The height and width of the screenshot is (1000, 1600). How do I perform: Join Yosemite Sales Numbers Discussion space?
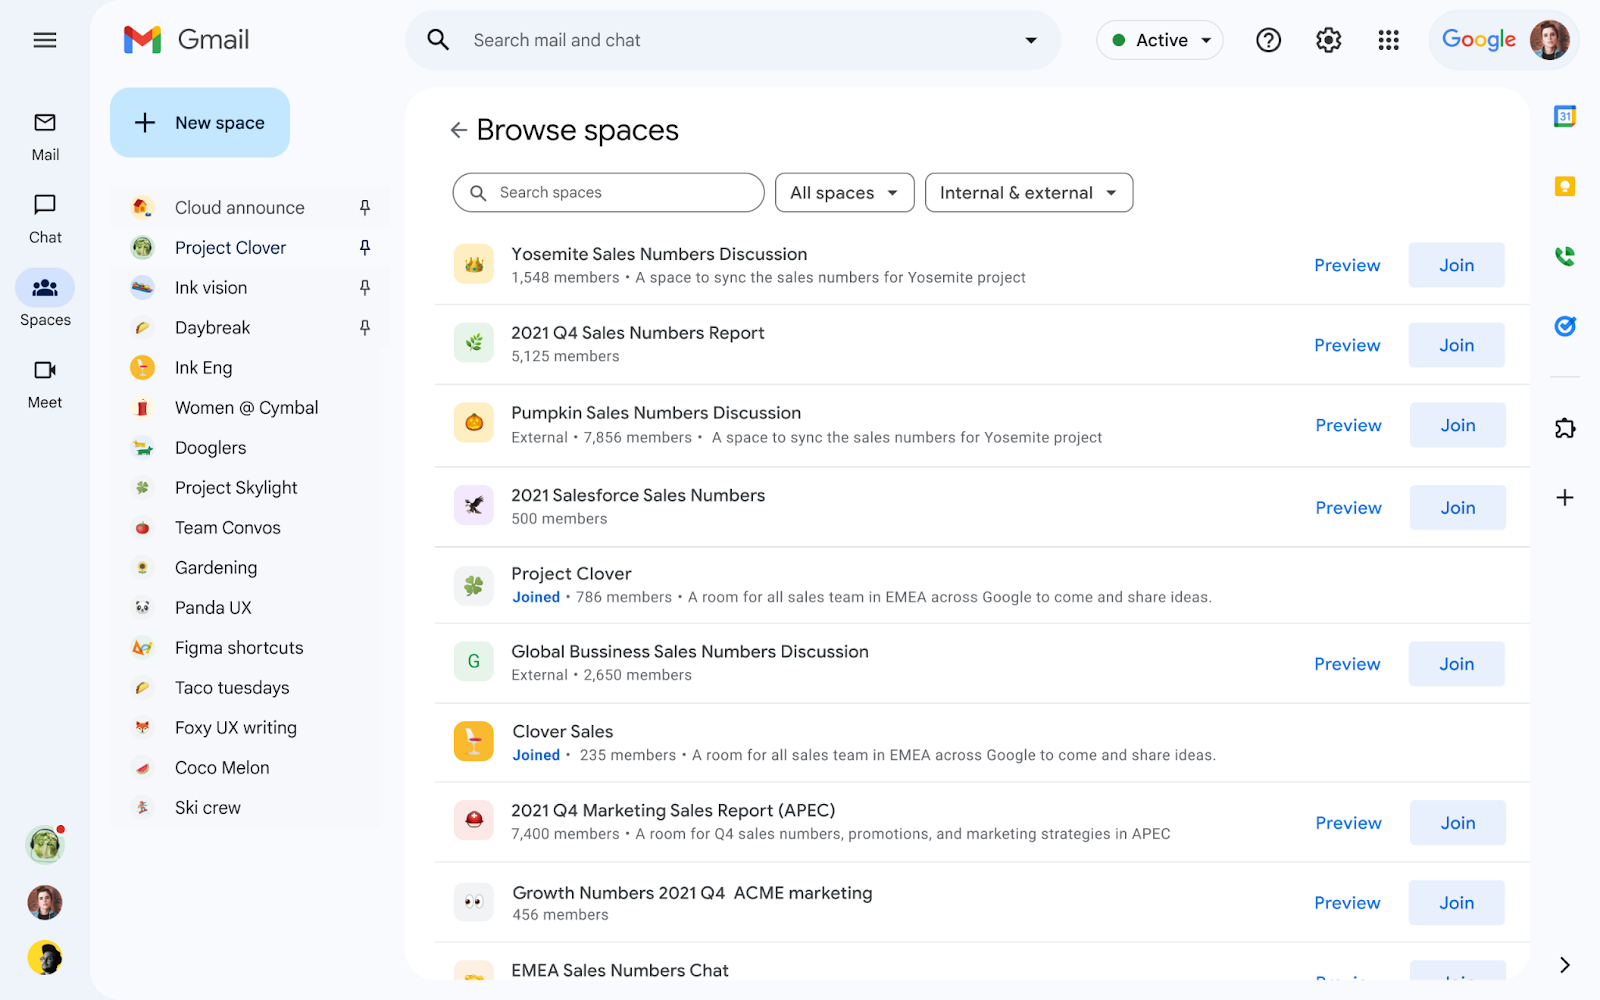pyautogui.click(x=1456, y=265)
